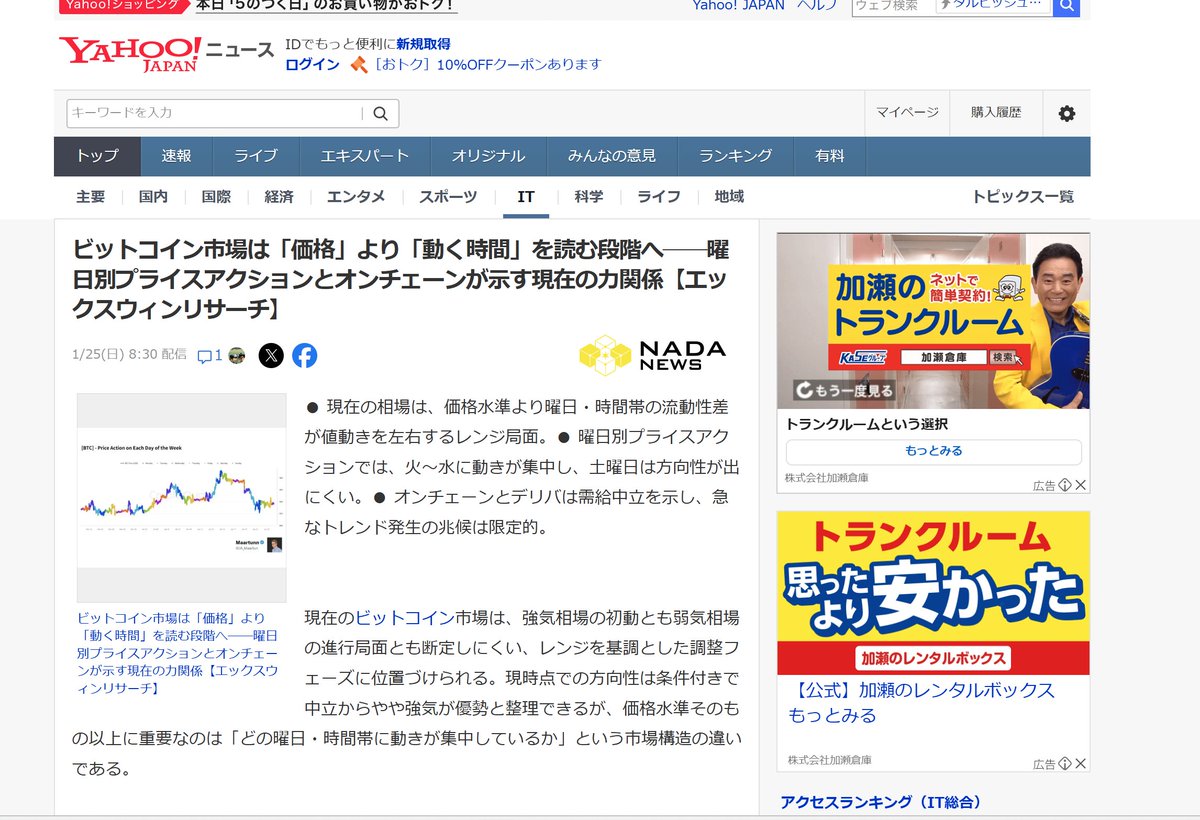Open the 経済 category
1200x820 pixels.
pos(279,197)
